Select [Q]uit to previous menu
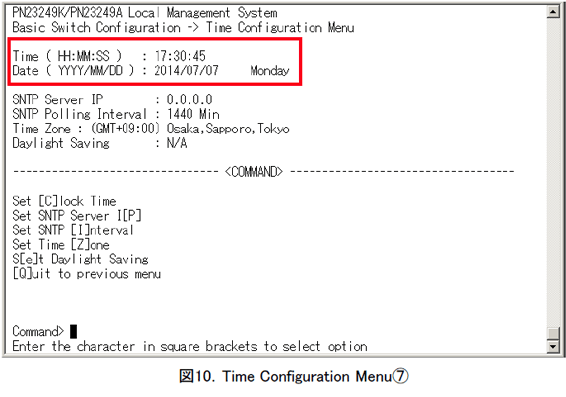566x397 pixels. point(87,274)
